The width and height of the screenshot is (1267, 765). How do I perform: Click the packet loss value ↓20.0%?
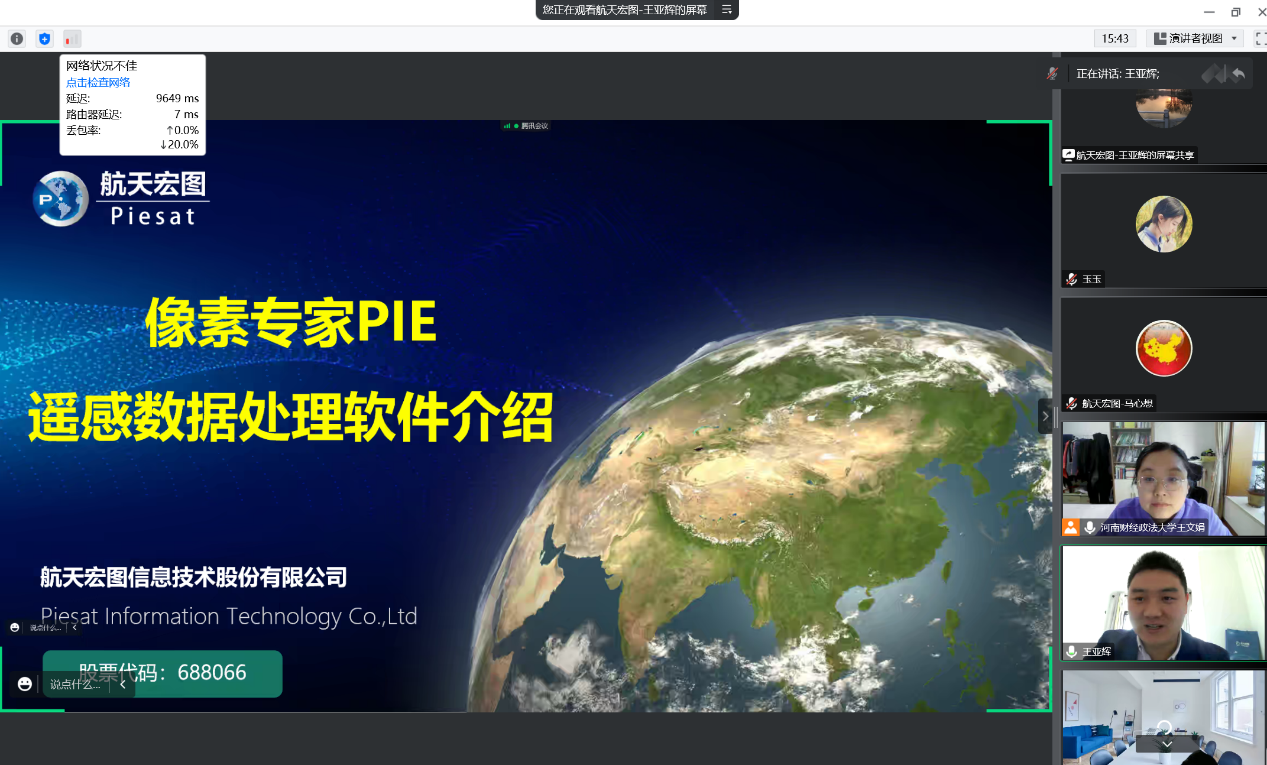[180, 145]
